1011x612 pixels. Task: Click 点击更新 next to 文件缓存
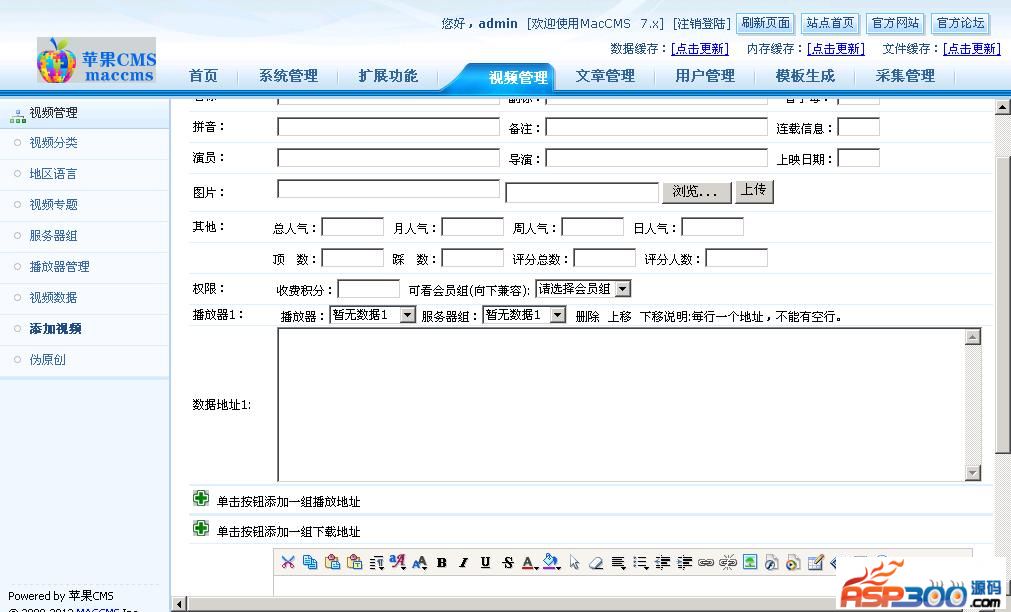972,49
